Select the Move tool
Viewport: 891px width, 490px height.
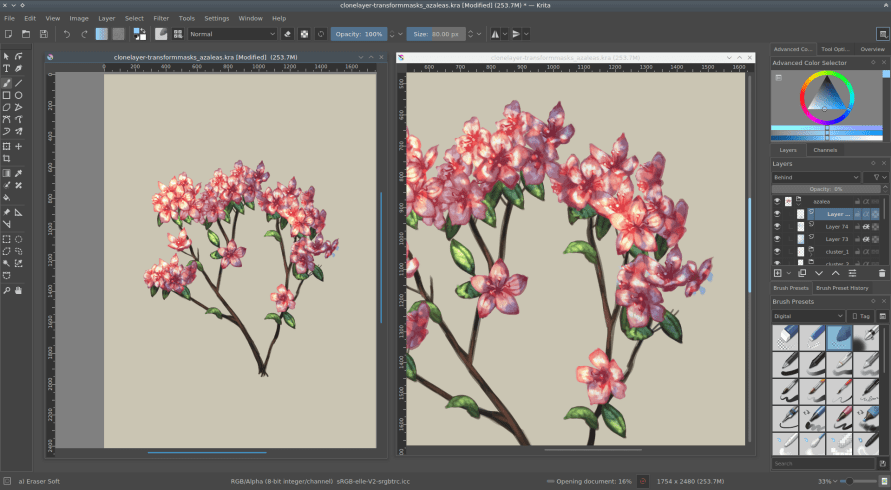click(19, 146)
